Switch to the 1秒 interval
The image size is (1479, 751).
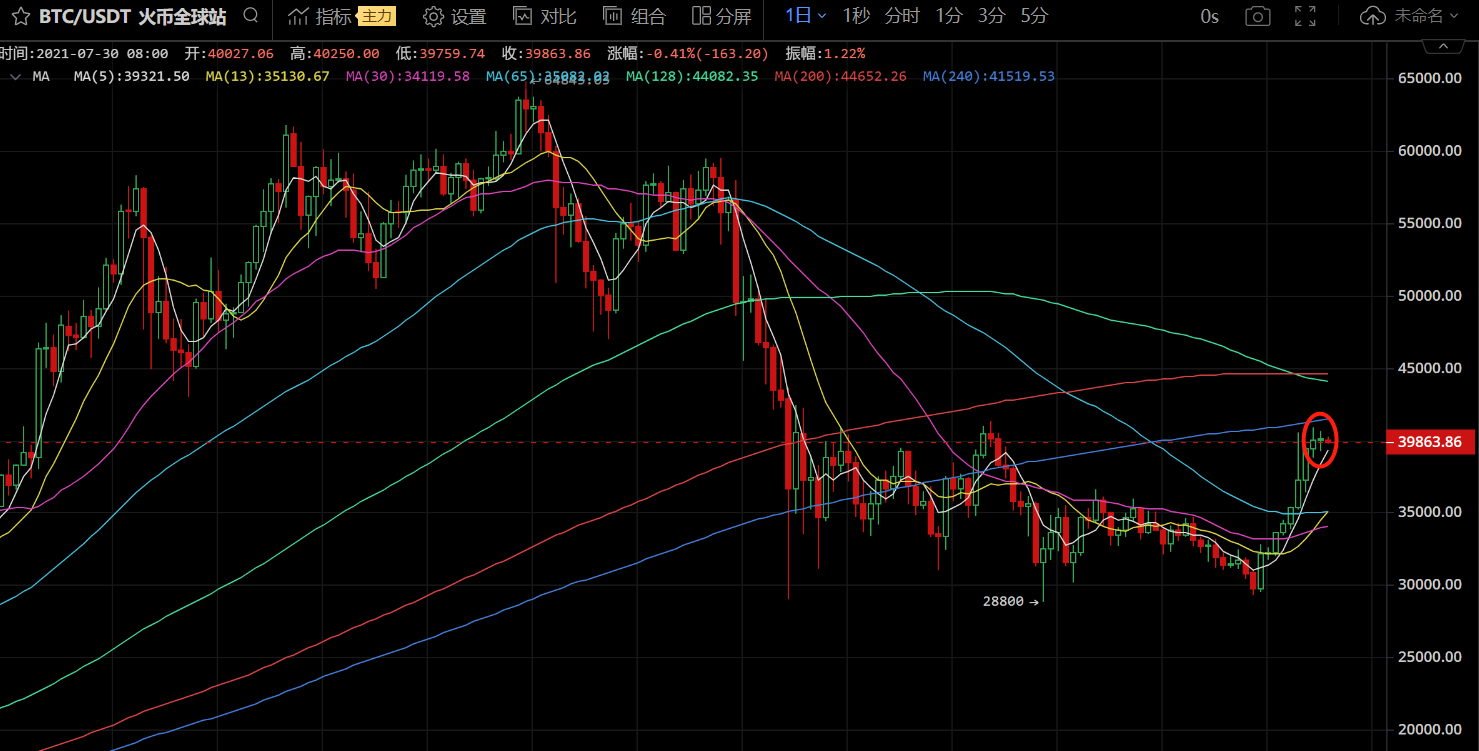pos(856,15)
